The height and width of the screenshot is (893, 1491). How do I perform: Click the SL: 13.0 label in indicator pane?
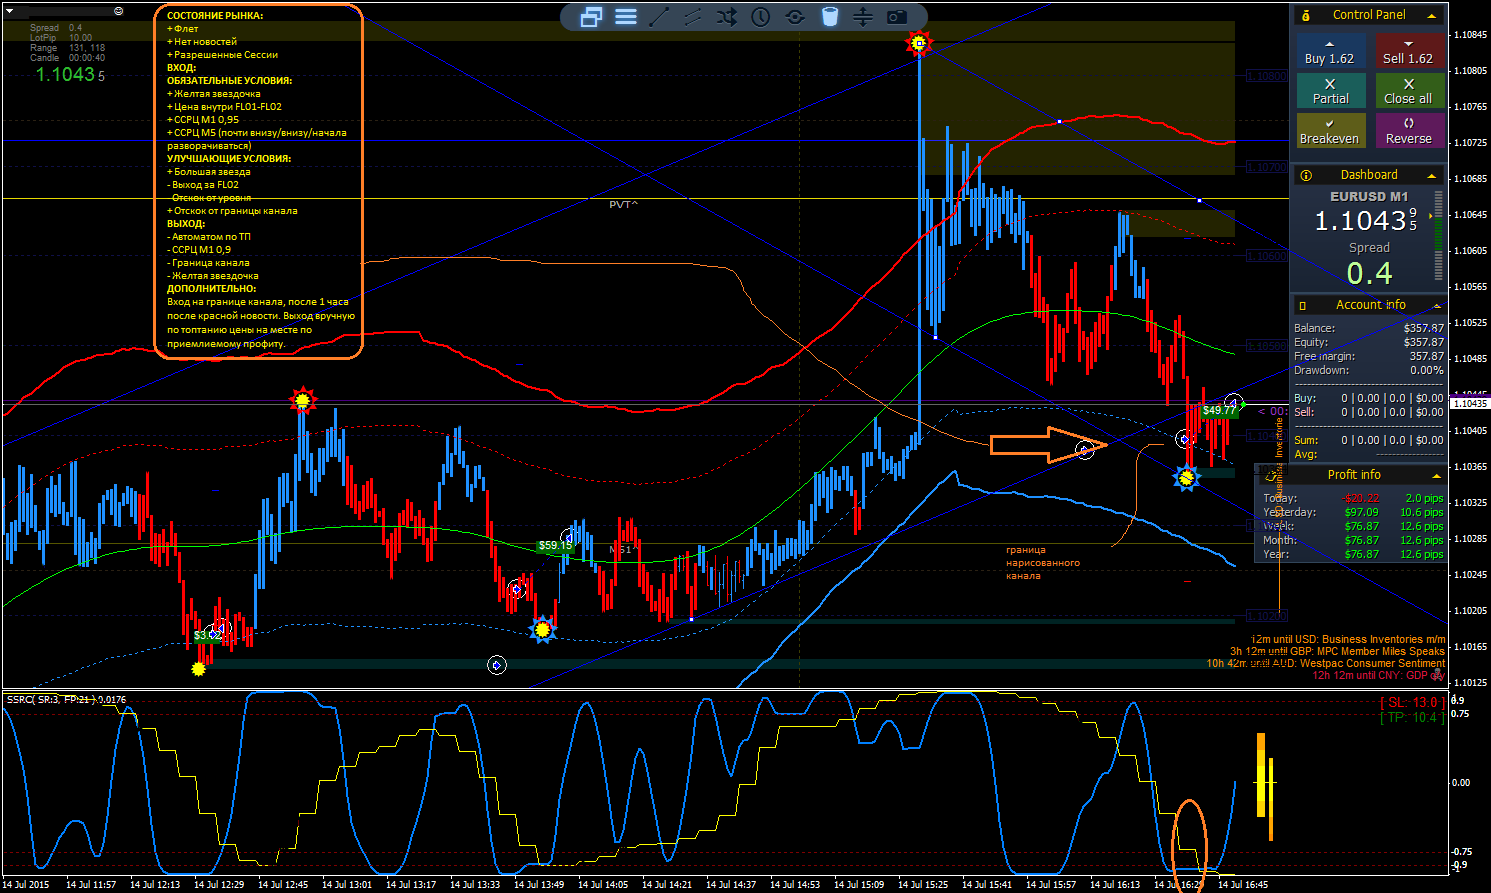click(x=1410, y=703)
